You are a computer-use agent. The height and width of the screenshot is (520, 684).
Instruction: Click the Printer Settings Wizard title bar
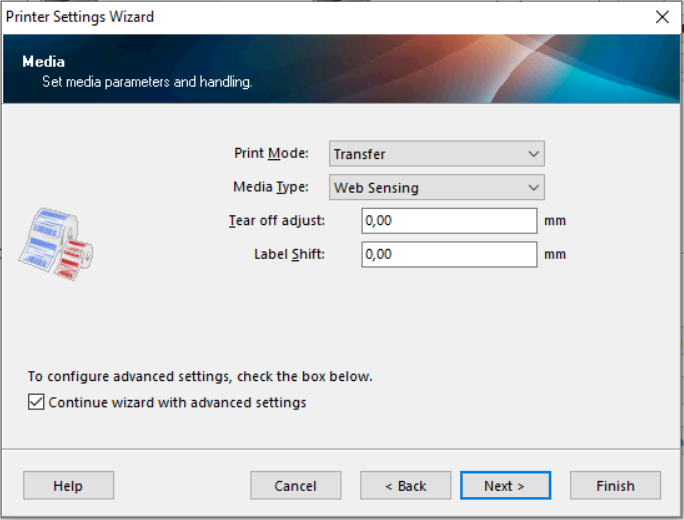300,16
